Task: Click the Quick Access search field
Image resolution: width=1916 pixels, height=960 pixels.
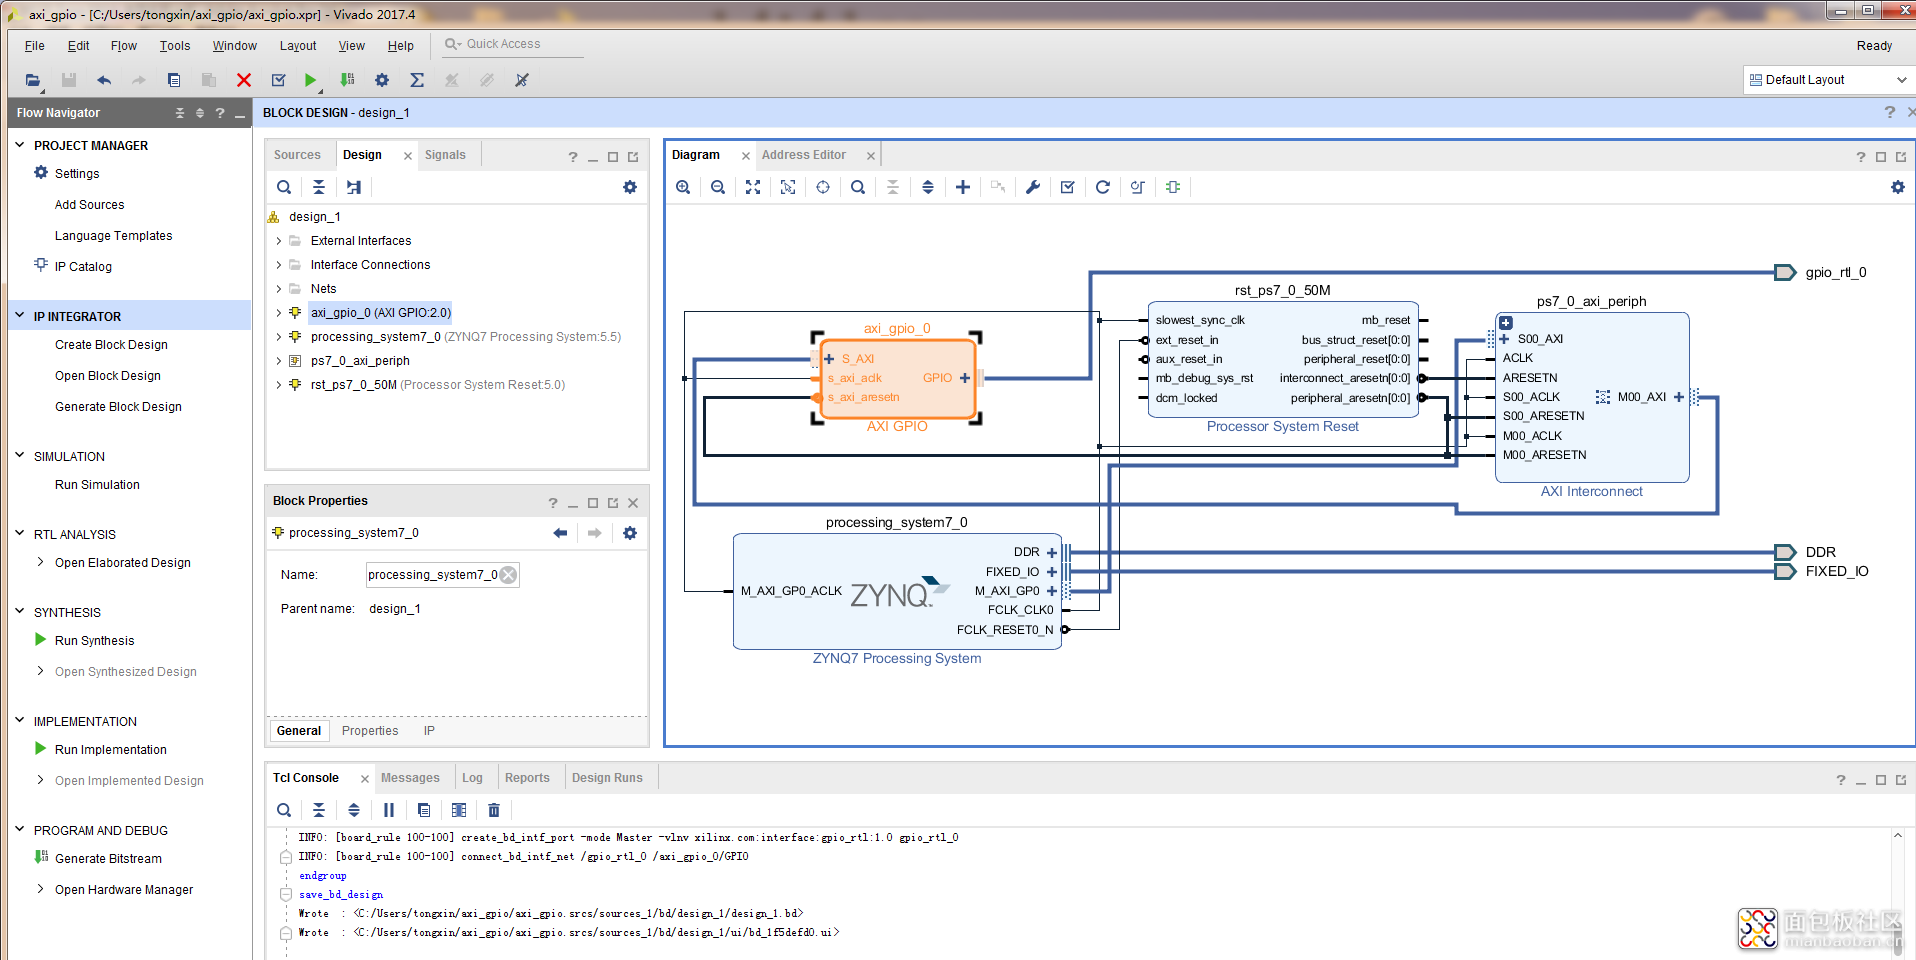Action: coord(512,44)
